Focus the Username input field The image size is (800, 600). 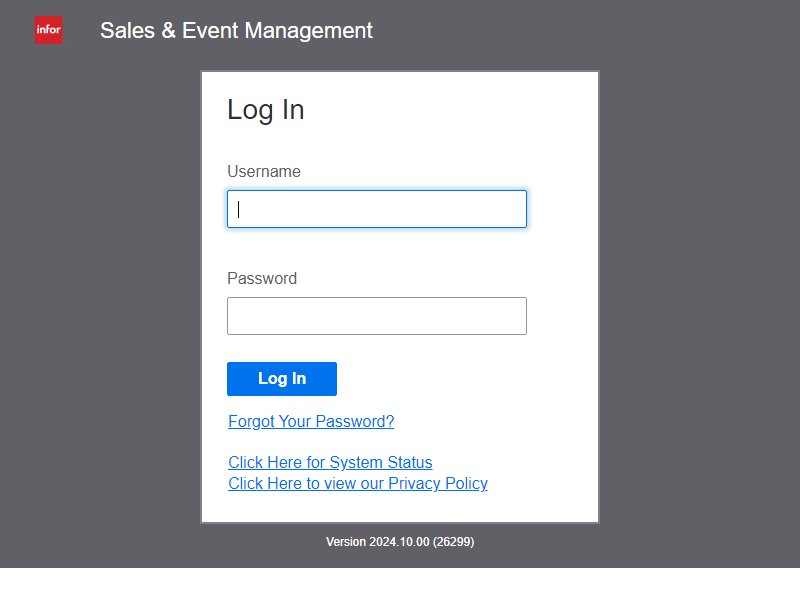tap(377, 209)
